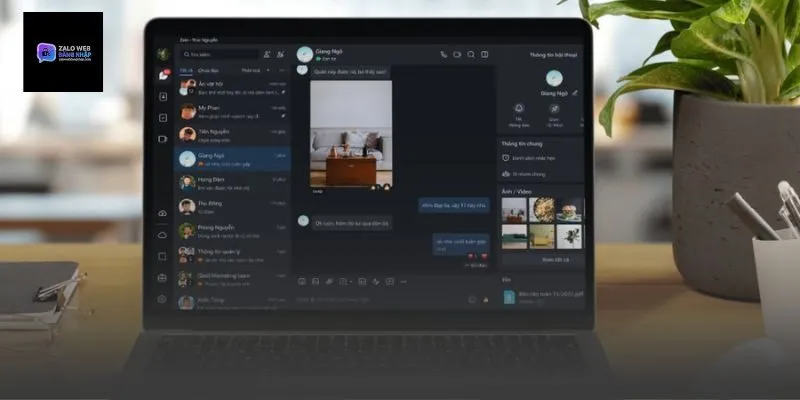Open the To-Do checkbox icon in sidebar

coord(163,118)
